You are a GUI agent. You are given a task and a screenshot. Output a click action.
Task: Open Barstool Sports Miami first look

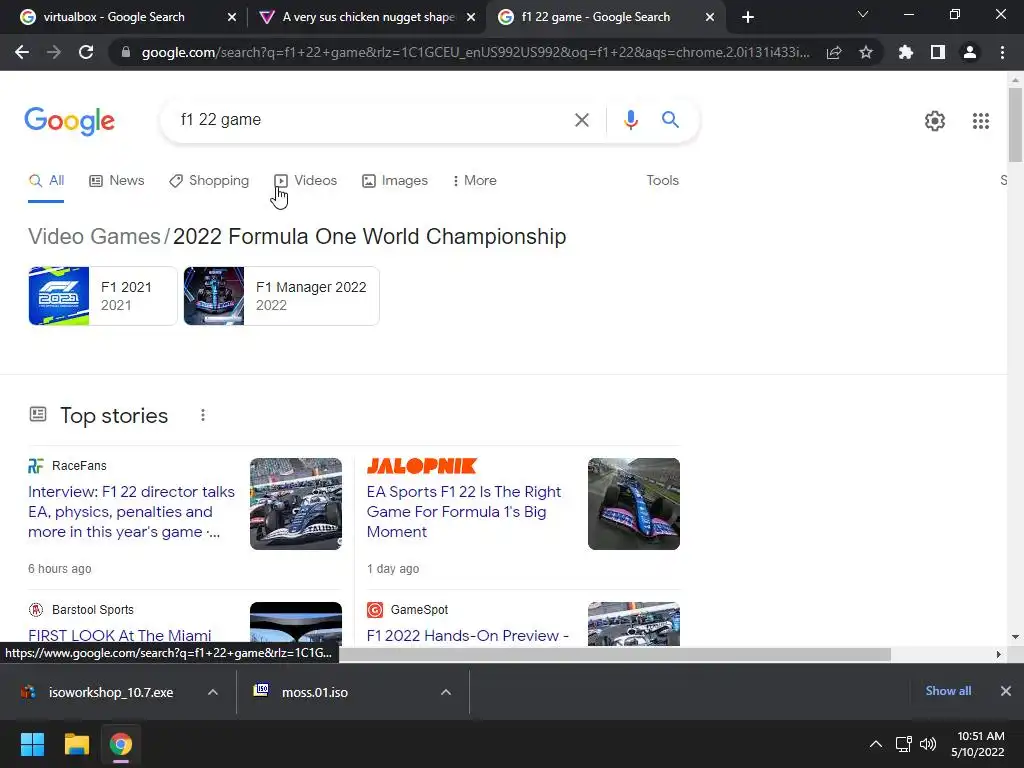(120, 635)
